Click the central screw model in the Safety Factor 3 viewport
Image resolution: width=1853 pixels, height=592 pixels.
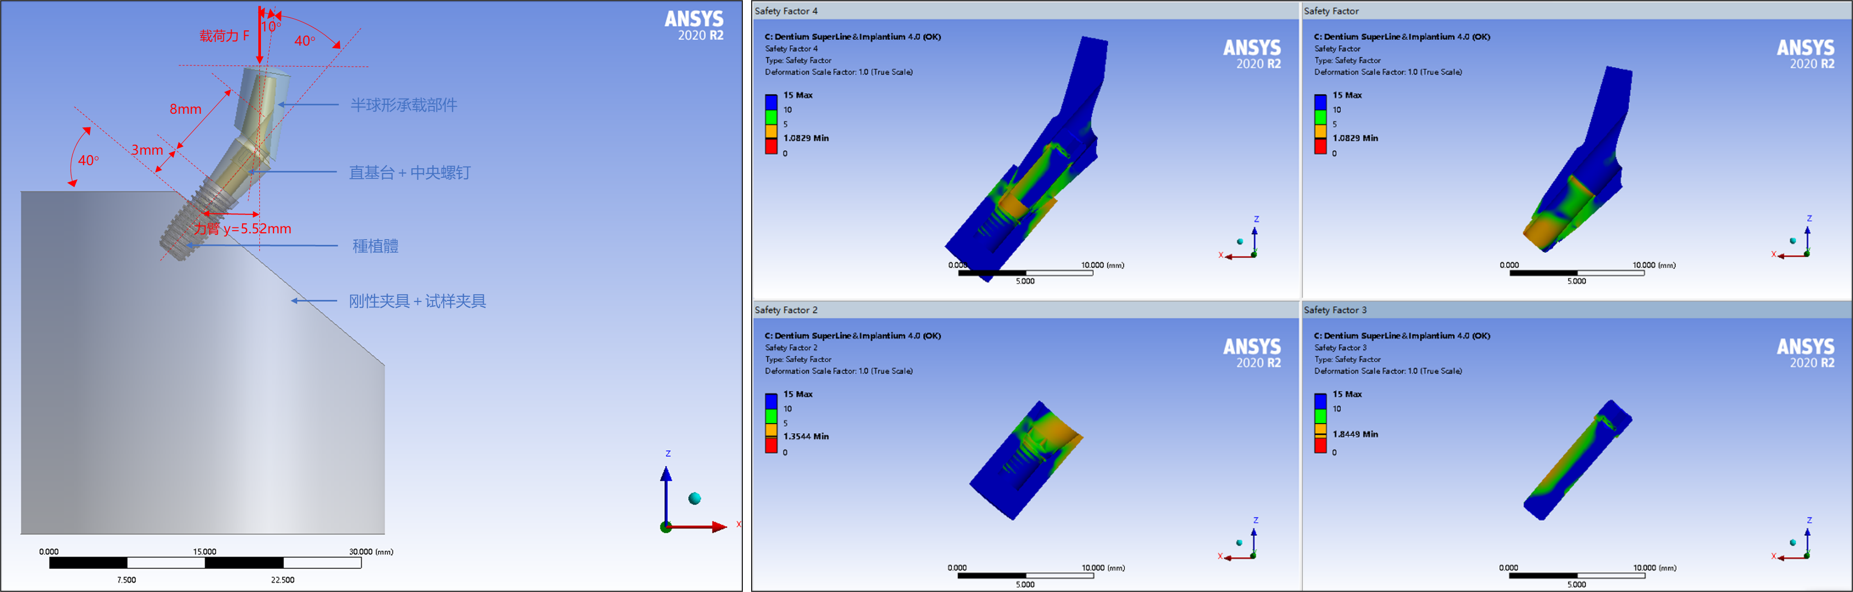1577,461
